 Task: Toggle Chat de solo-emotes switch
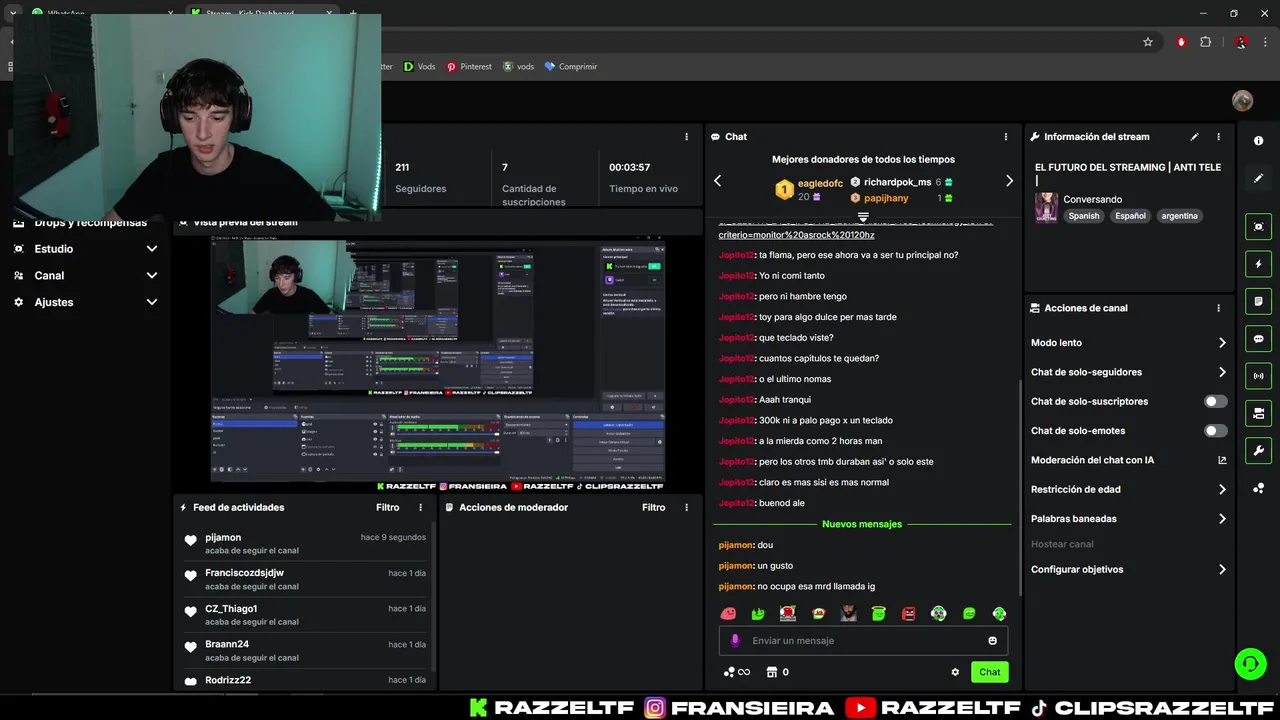(1215, 431)
